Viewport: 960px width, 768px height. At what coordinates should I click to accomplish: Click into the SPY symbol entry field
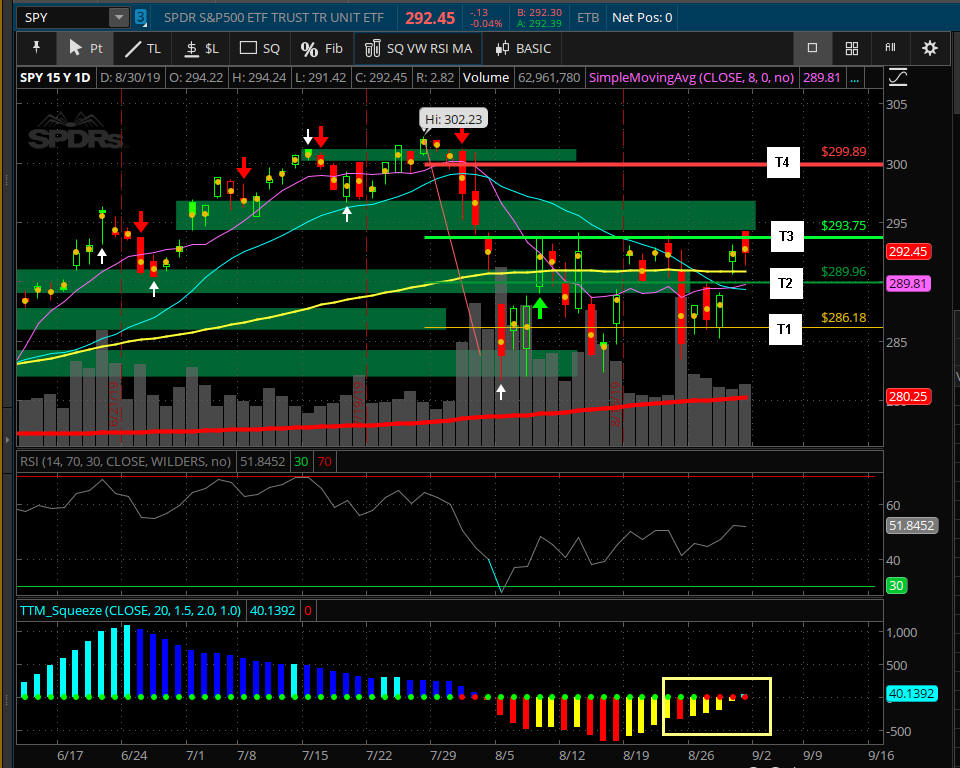62,17
